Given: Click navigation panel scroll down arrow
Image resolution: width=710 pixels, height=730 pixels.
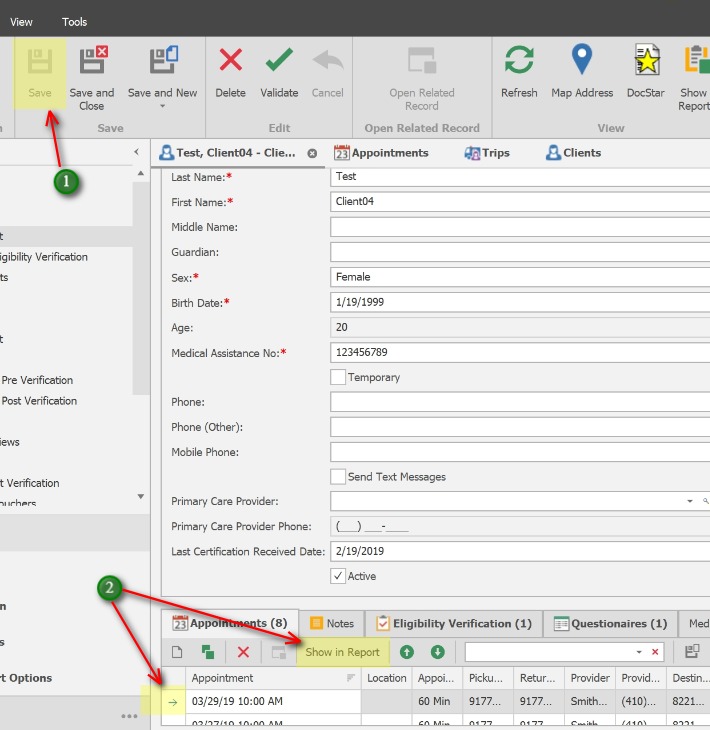Looking at the screenshot, I should click(141, 496).
